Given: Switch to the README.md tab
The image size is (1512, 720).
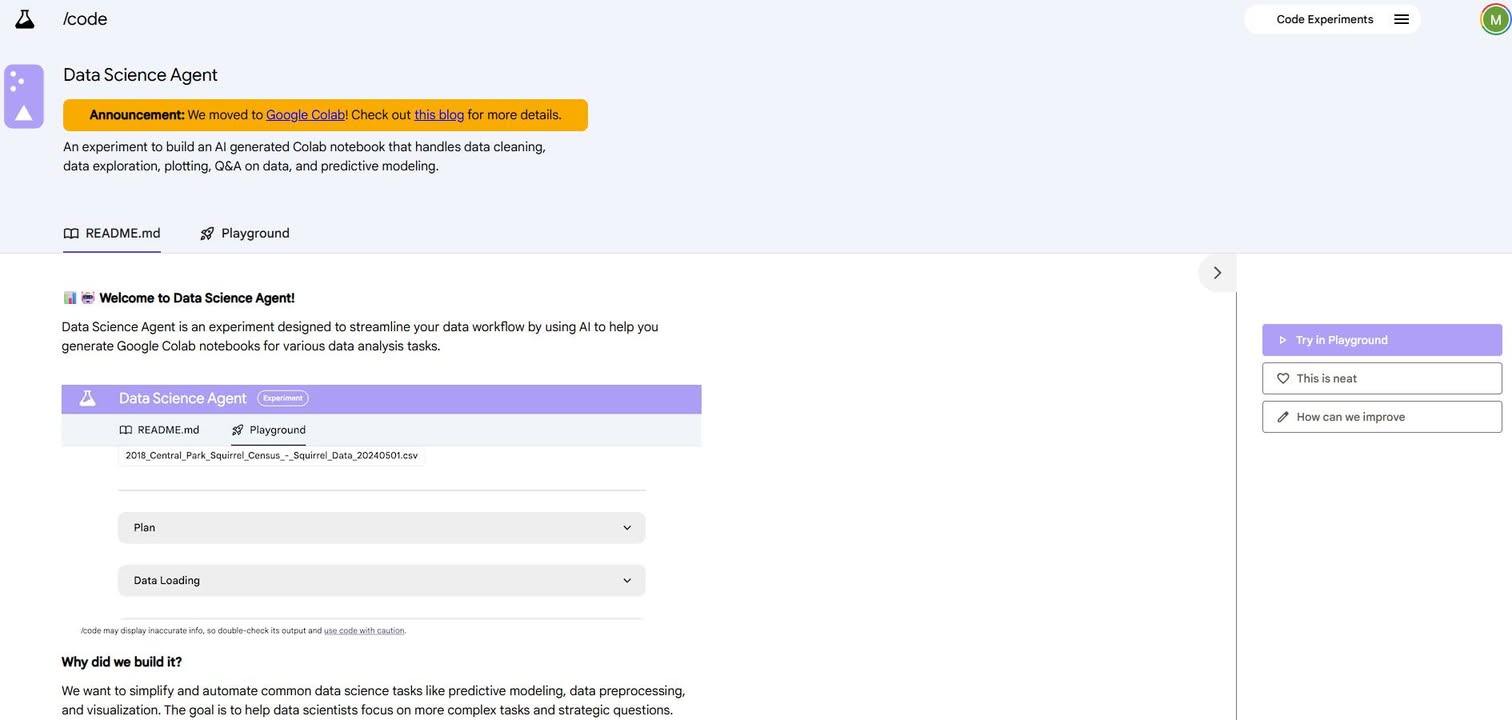Looking at the screenshot, I should pos(112,233).
